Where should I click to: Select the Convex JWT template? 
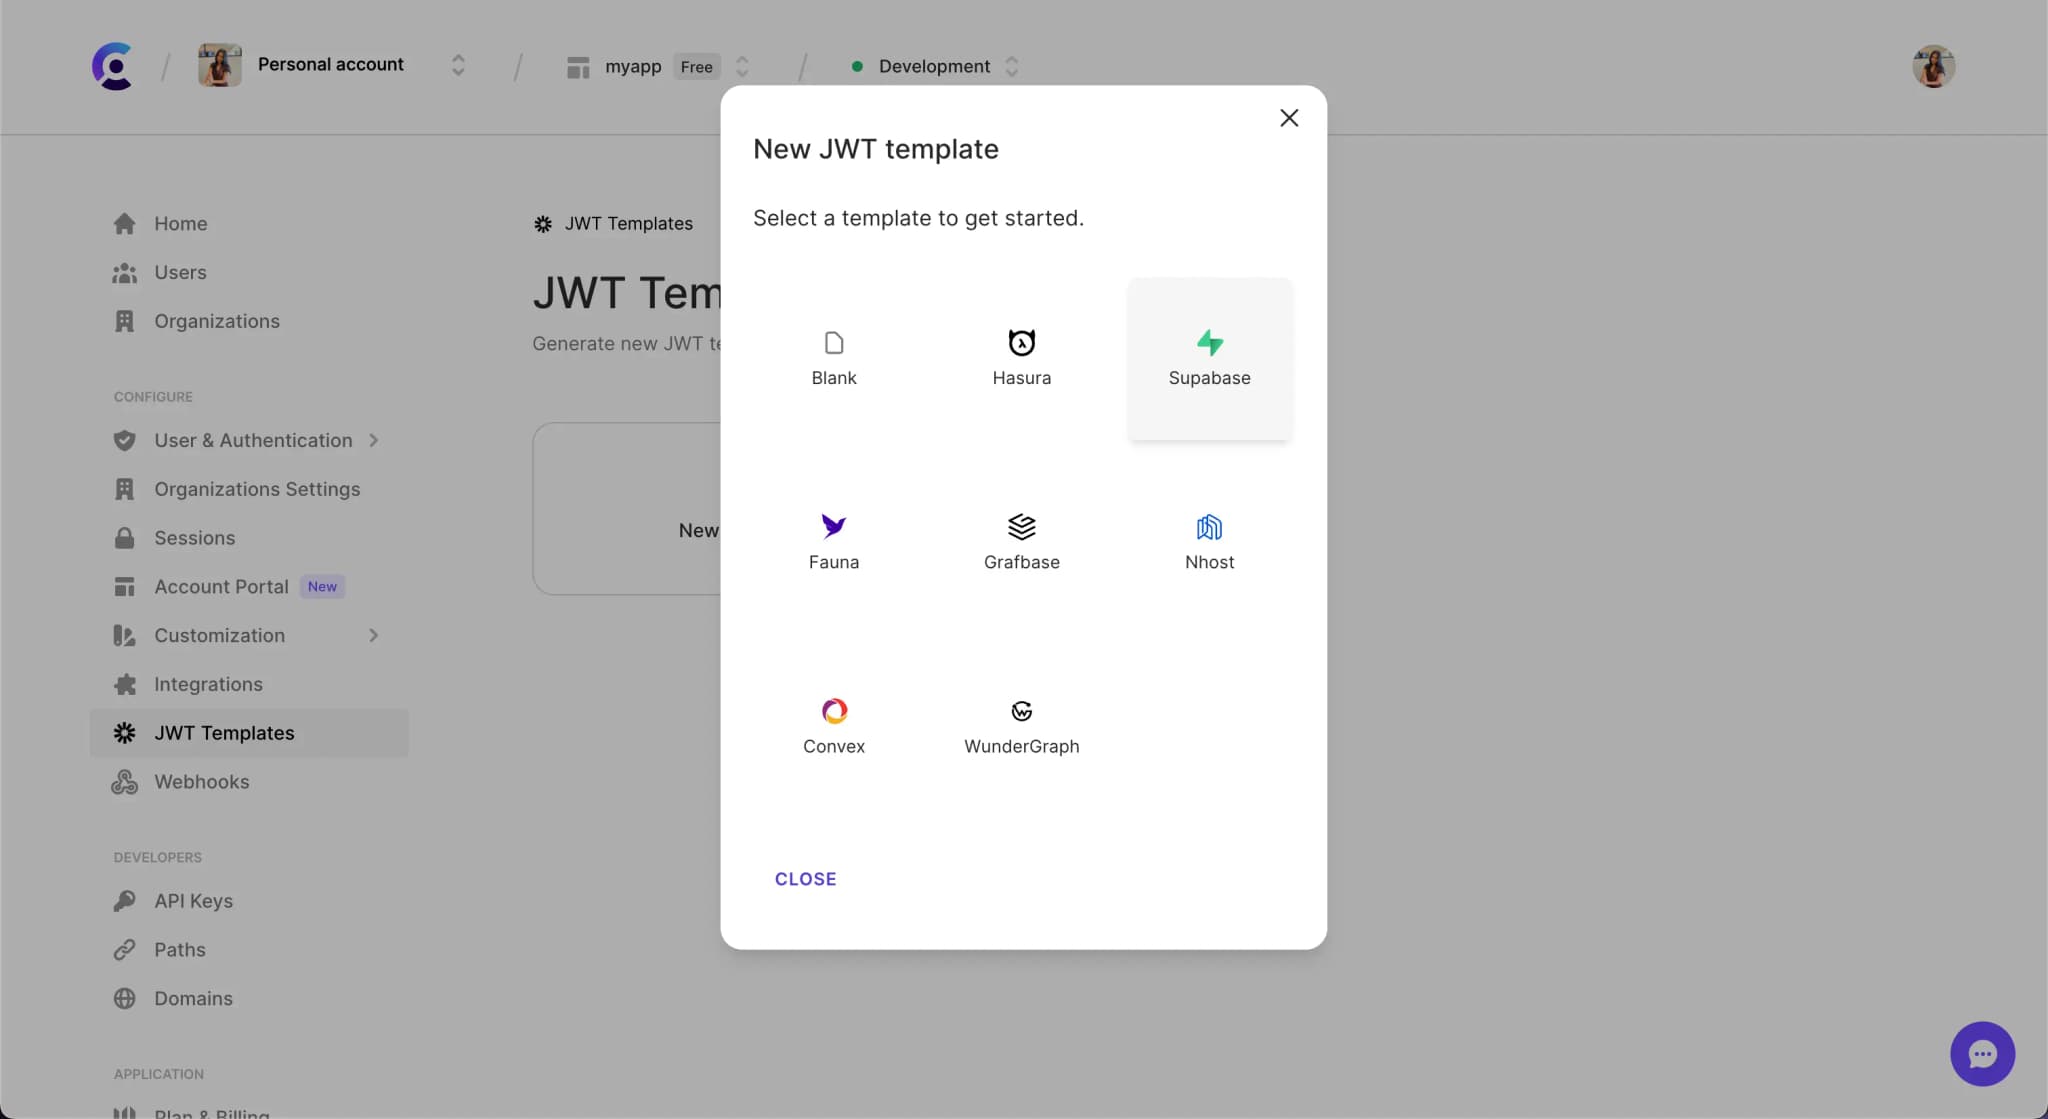point(833,723)
